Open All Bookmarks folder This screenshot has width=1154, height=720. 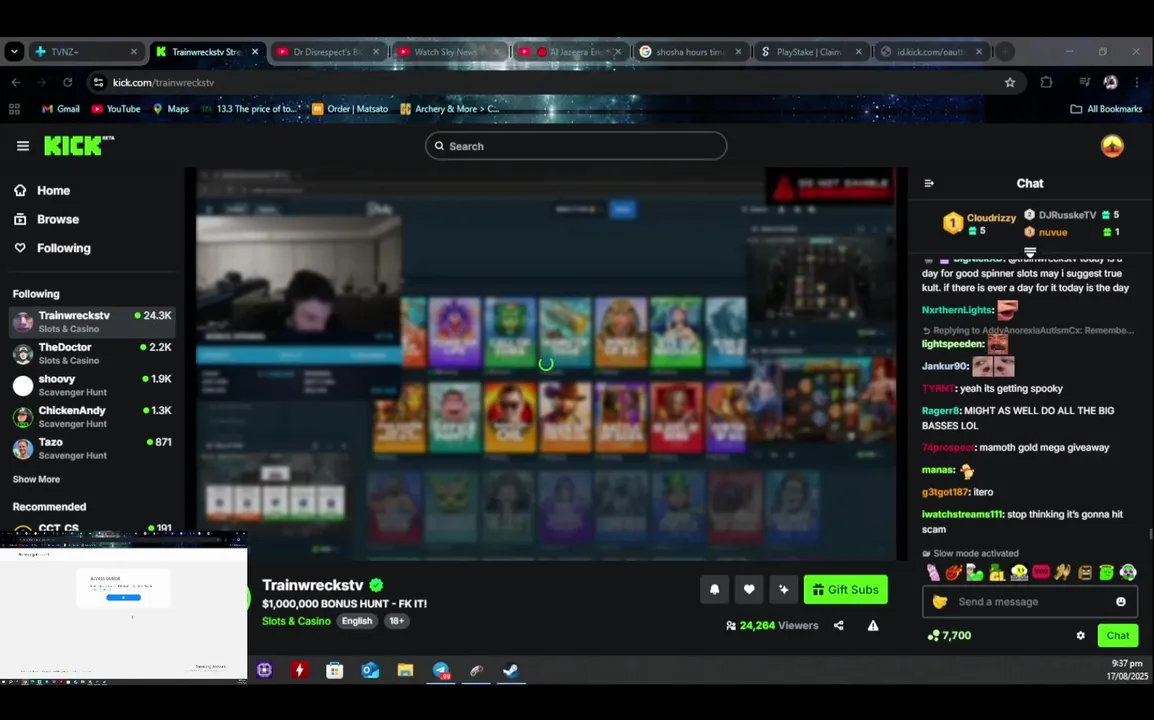[x=1106, y=109]
